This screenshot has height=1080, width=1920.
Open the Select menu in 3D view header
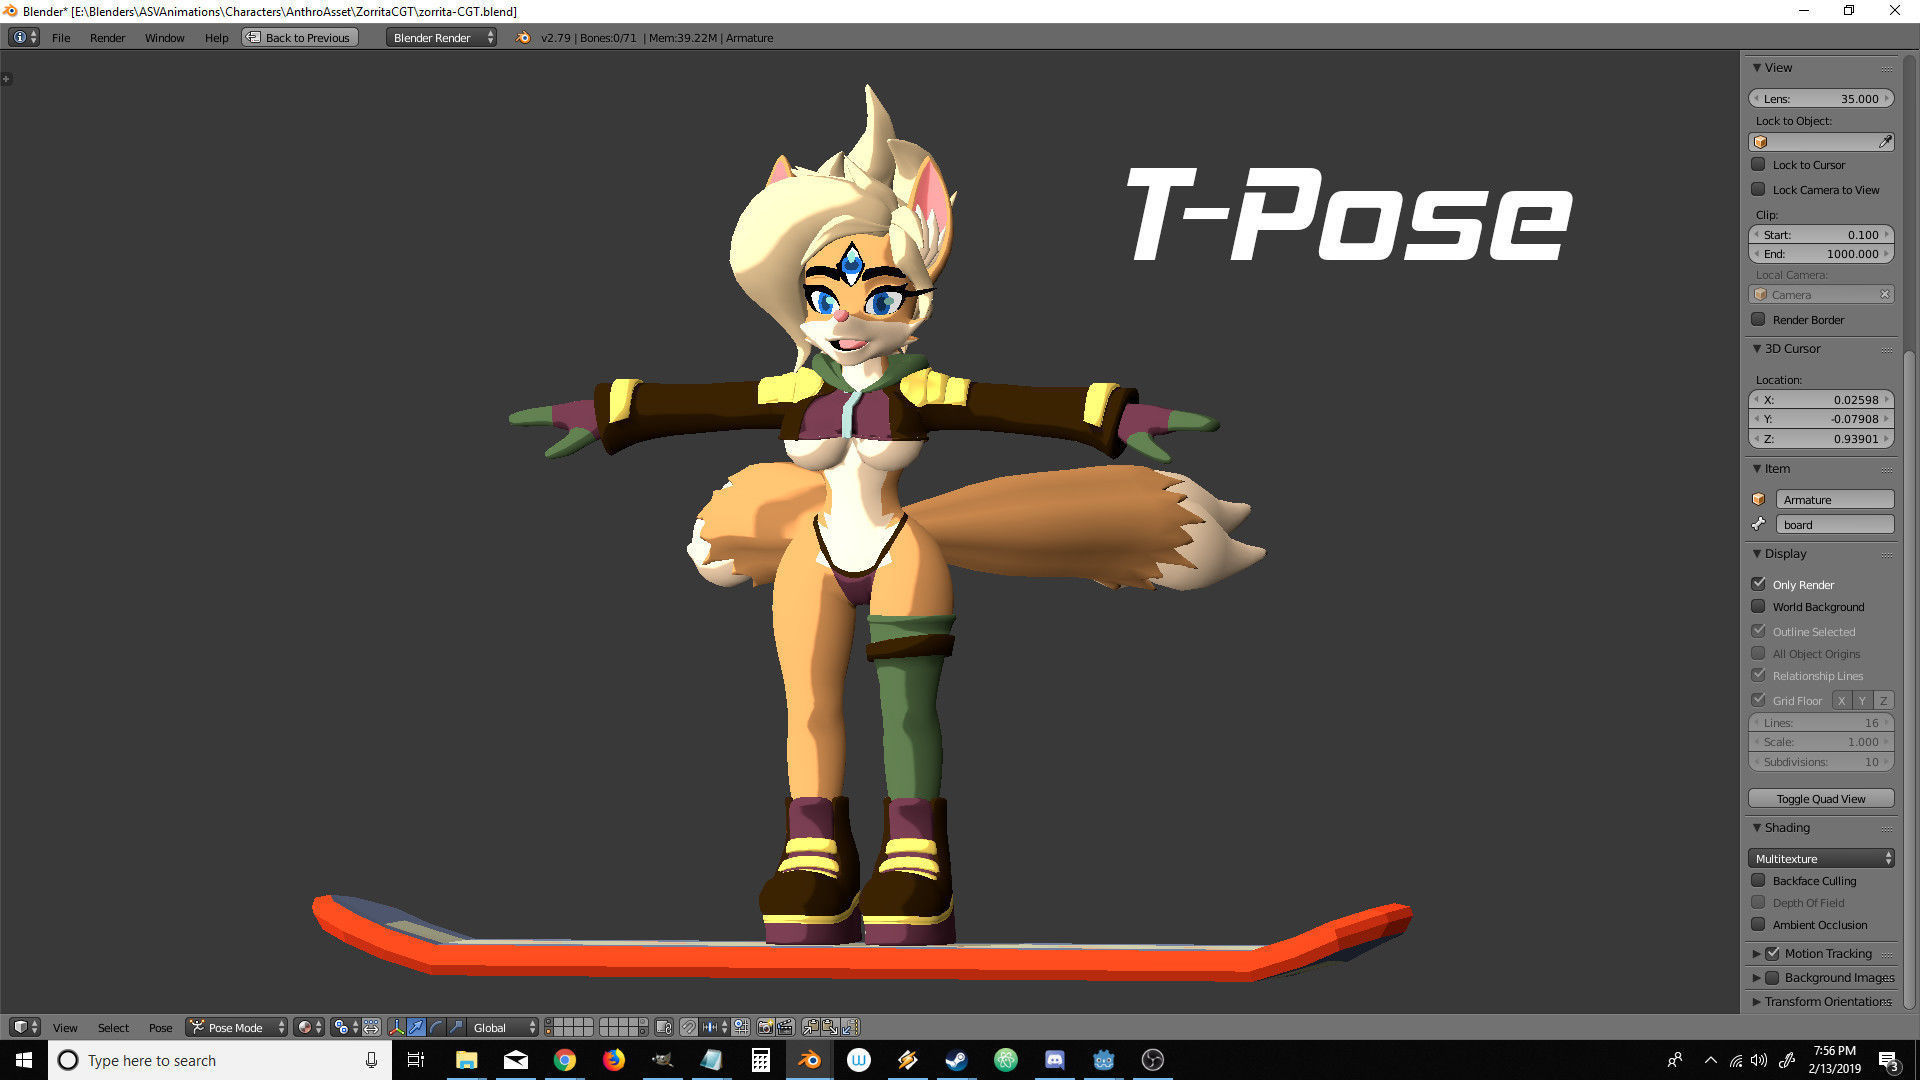click(113, 1028)
